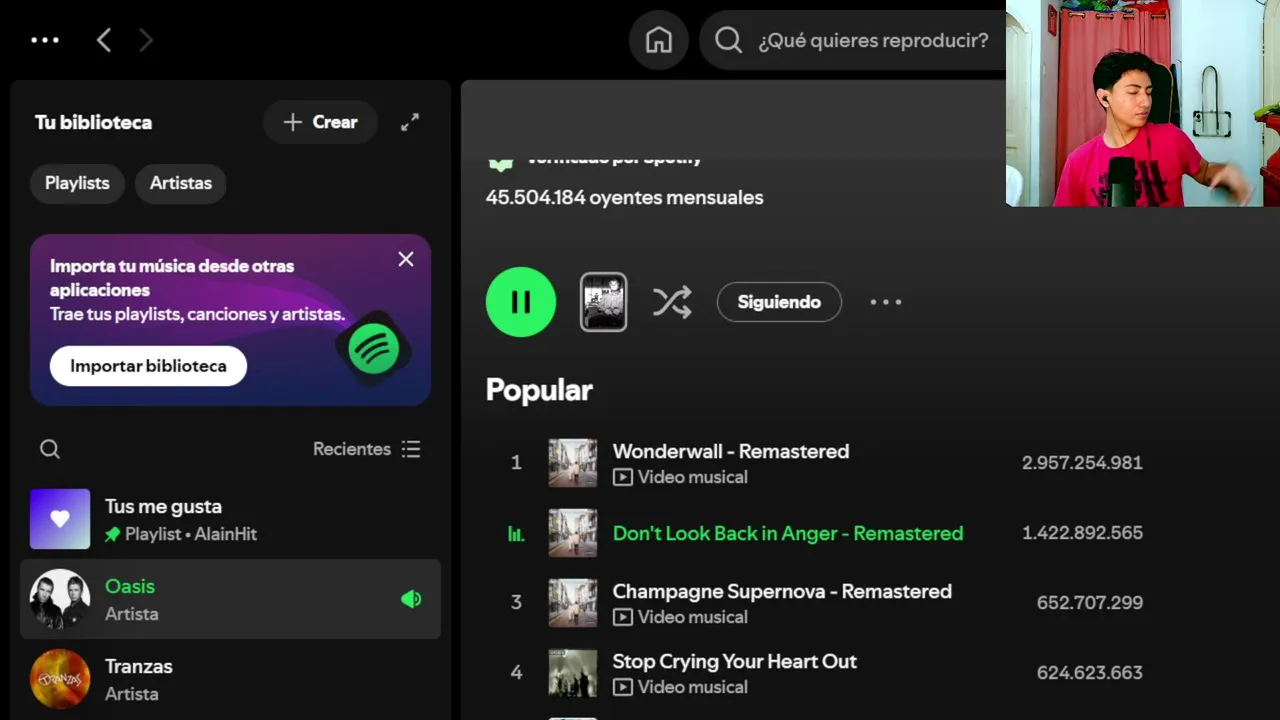Select 'Playlist • AlainHit' subtitle text
Viewport: 1280px width, 720px height.
click(191, 534)
